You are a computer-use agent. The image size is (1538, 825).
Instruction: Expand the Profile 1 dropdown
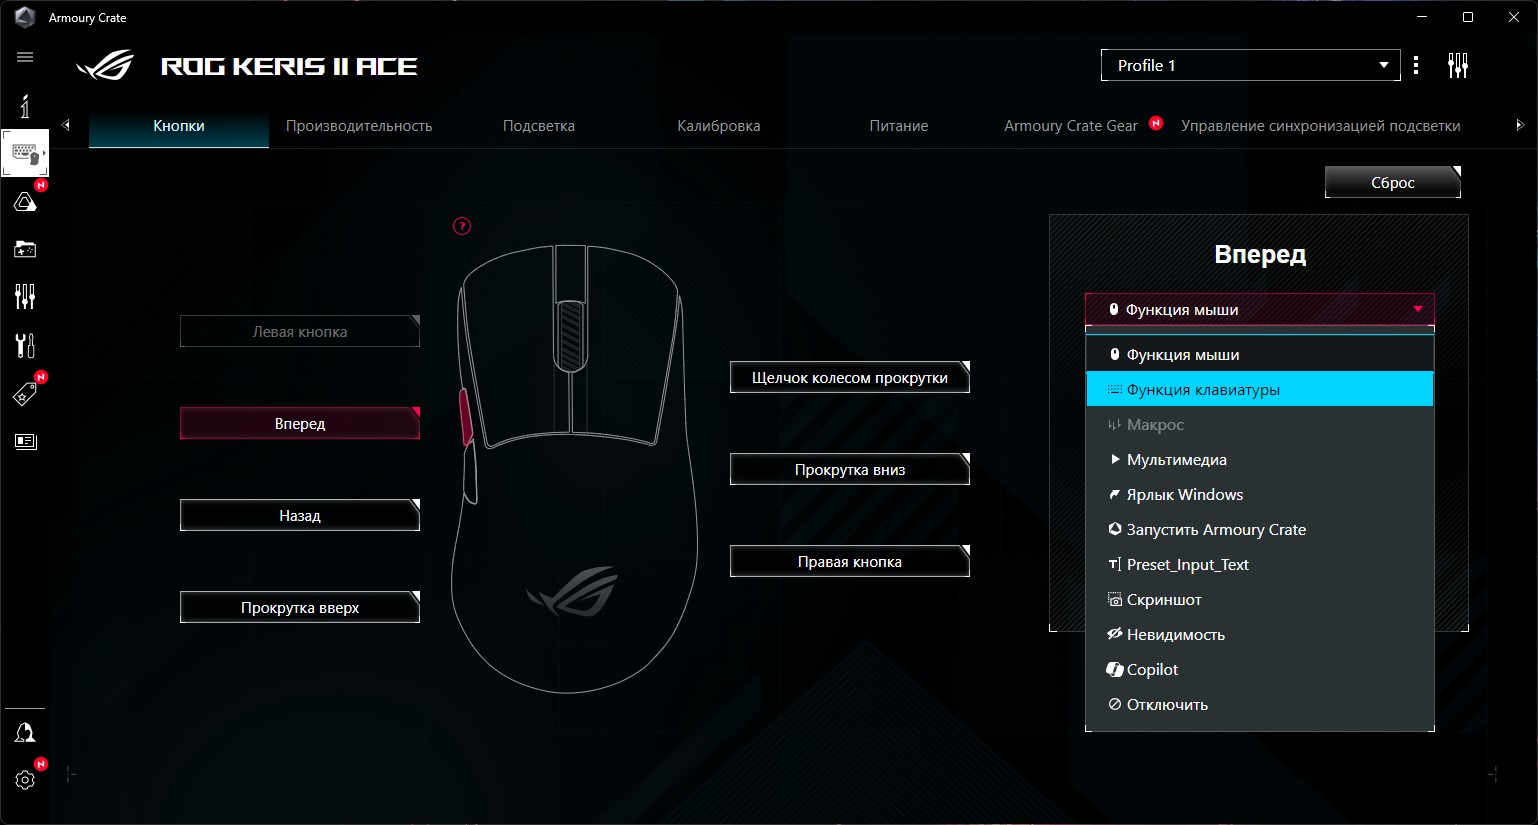[1250, 65]
